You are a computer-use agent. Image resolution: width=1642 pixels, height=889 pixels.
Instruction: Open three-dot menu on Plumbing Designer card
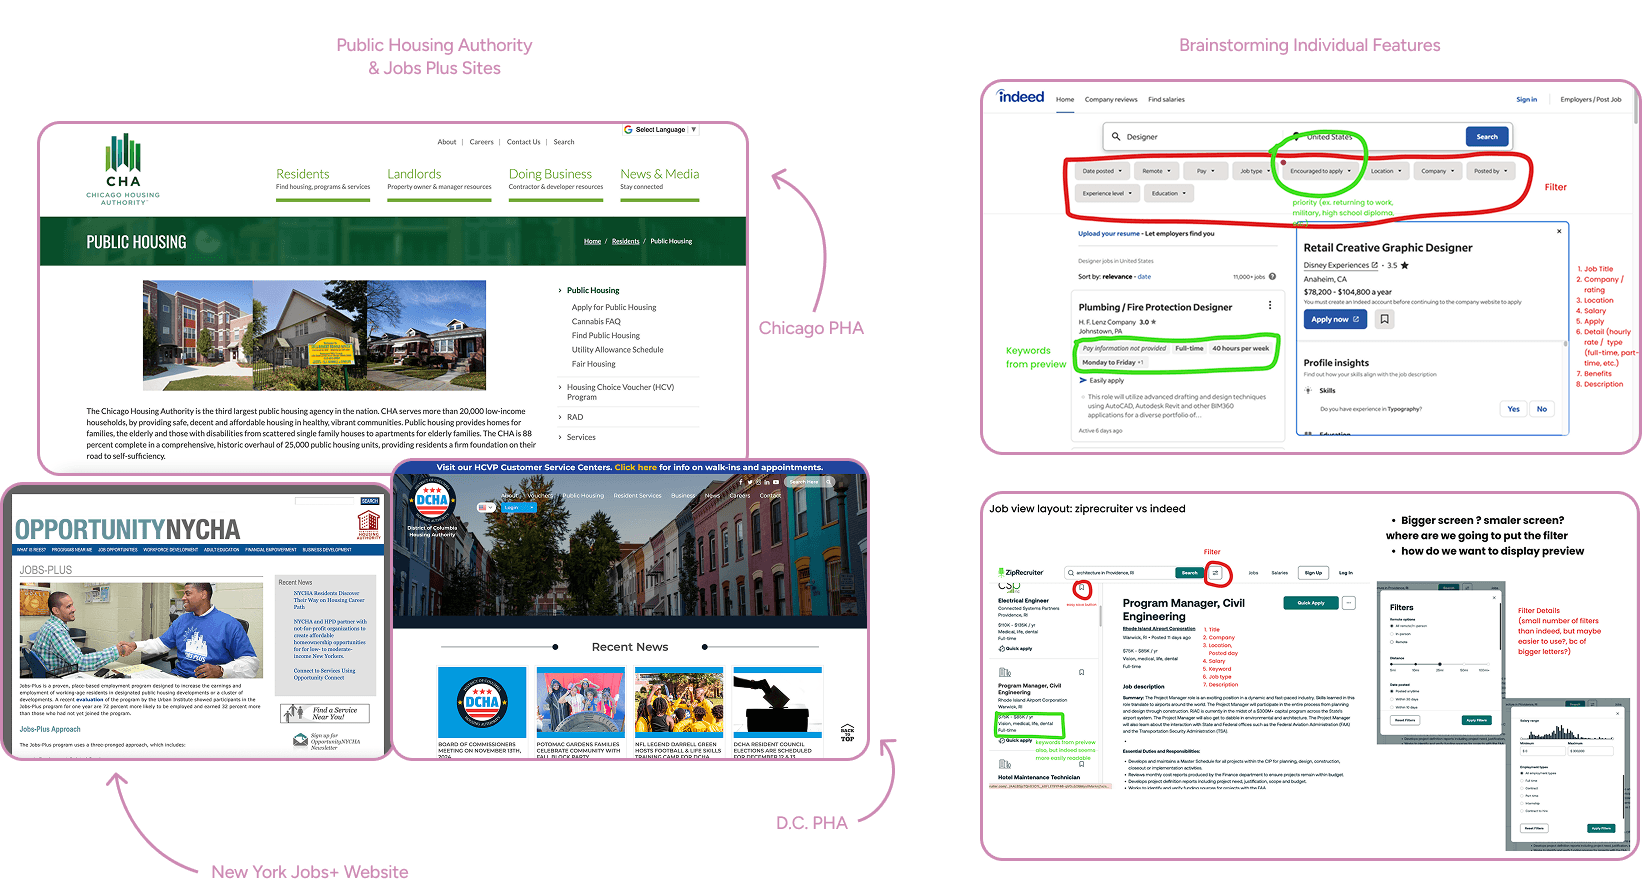click(1270, 305)
